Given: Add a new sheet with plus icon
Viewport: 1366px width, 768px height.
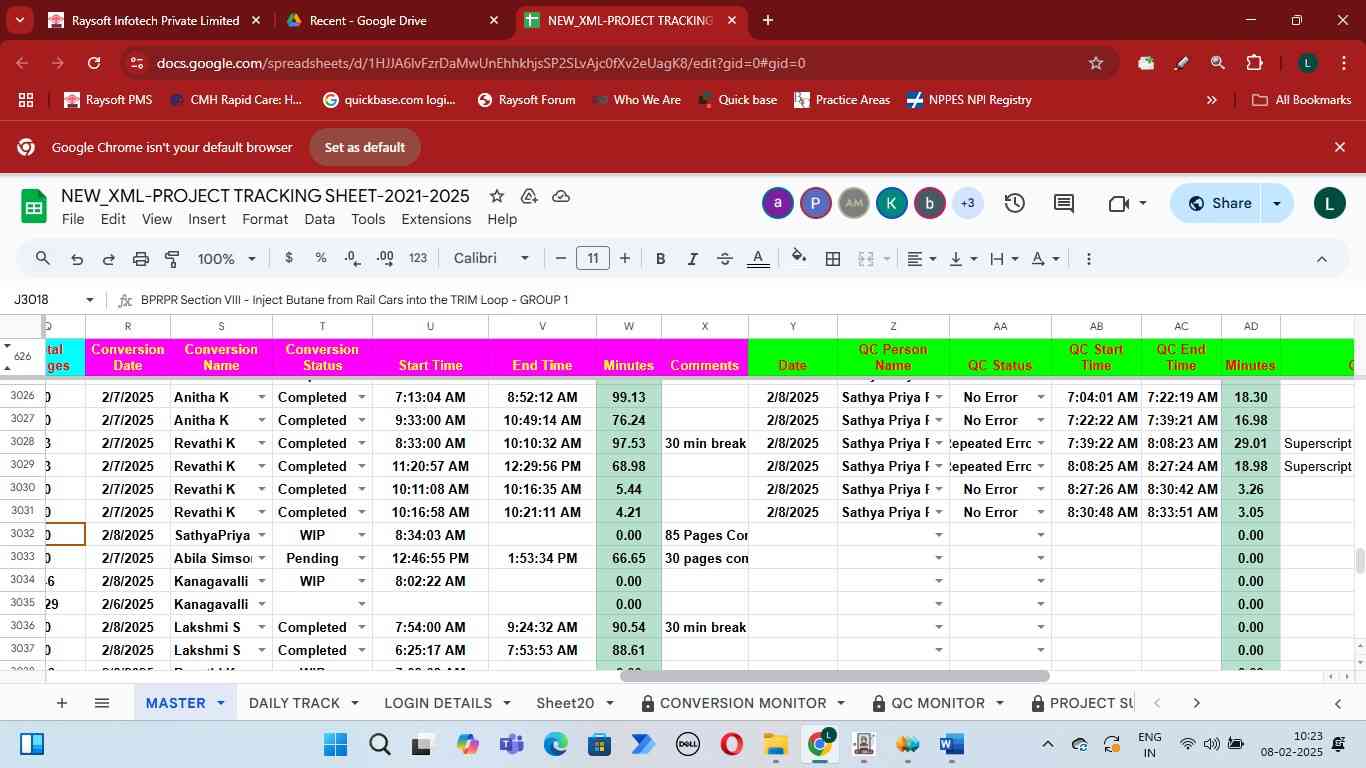Looking at the screenshot, I should tap(62, 703).
